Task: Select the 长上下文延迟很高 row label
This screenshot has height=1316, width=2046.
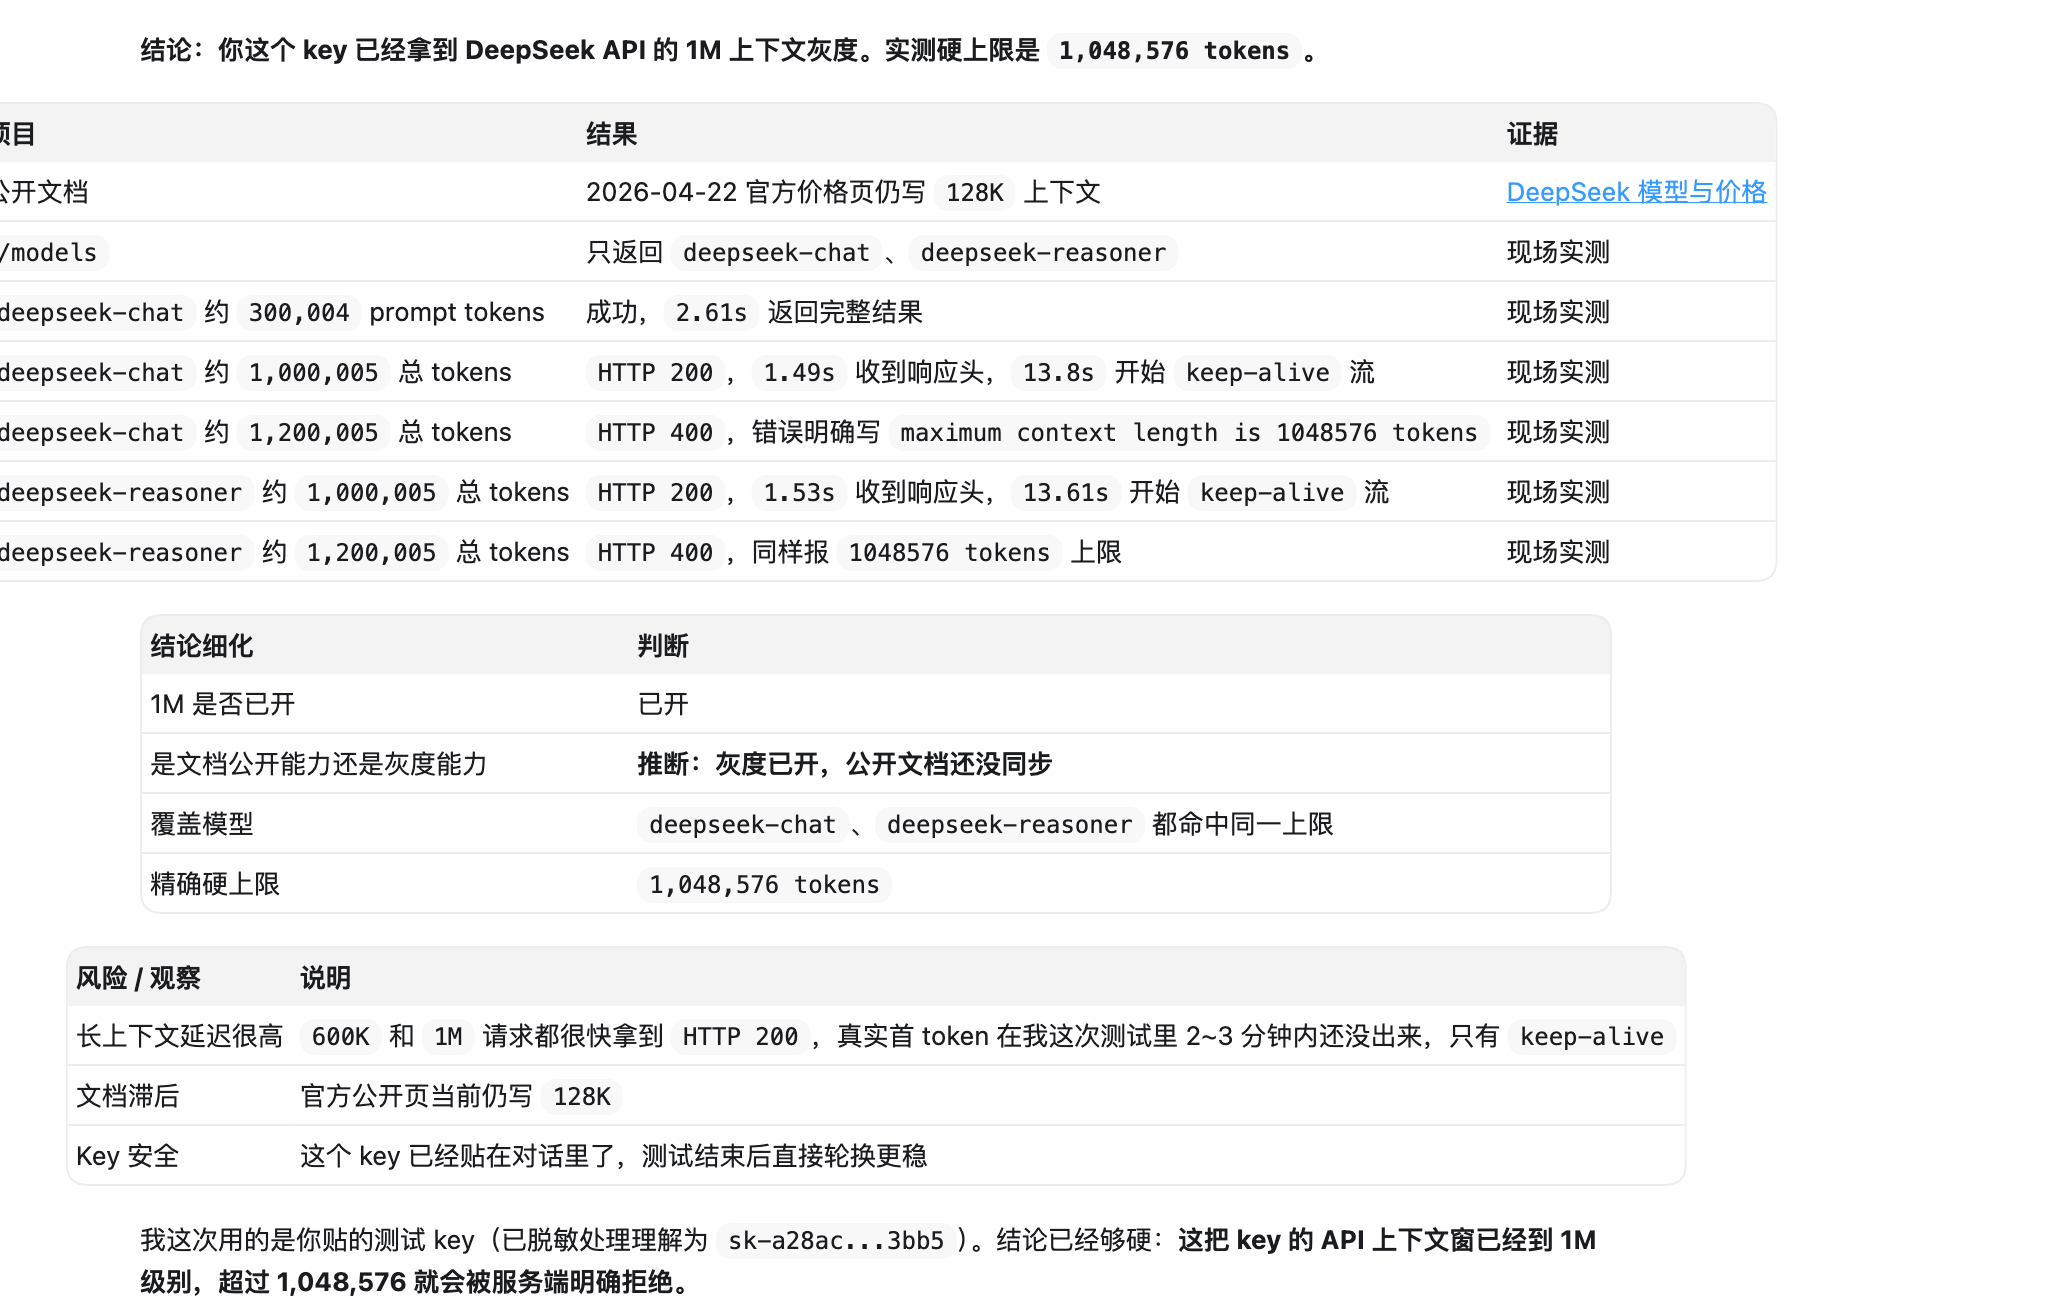Action: [180, 1036]
